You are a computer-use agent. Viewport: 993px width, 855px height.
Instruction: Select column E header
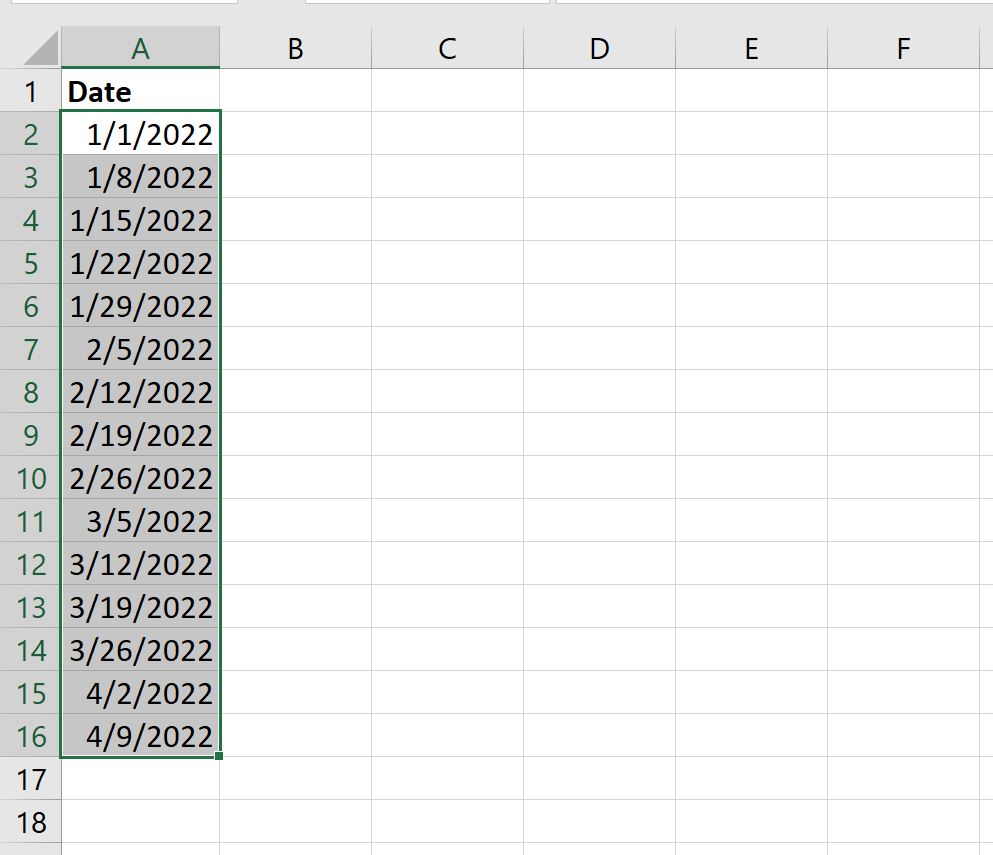point(752,48)
